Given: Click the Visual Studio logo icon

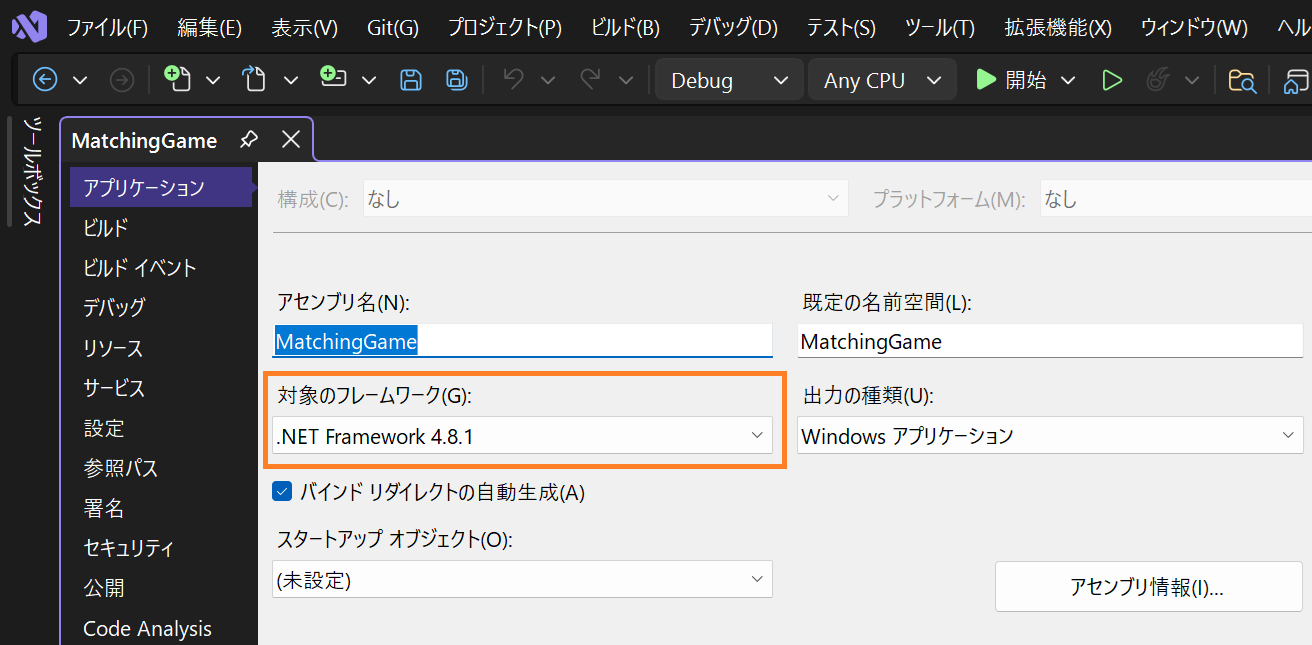Looking at the screenshot, I should (x=27, y=26).
